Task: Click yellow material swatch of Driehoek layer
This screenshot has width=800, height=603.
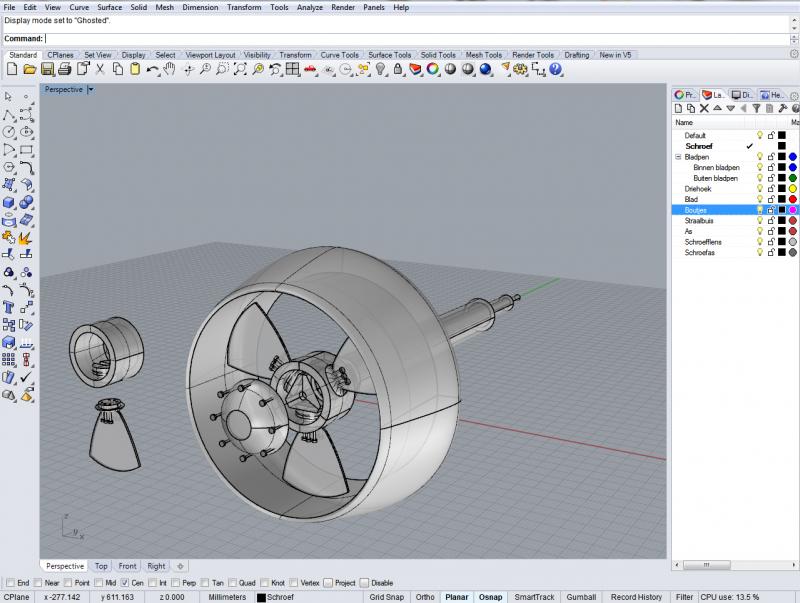Action: [x=792, y=189]
